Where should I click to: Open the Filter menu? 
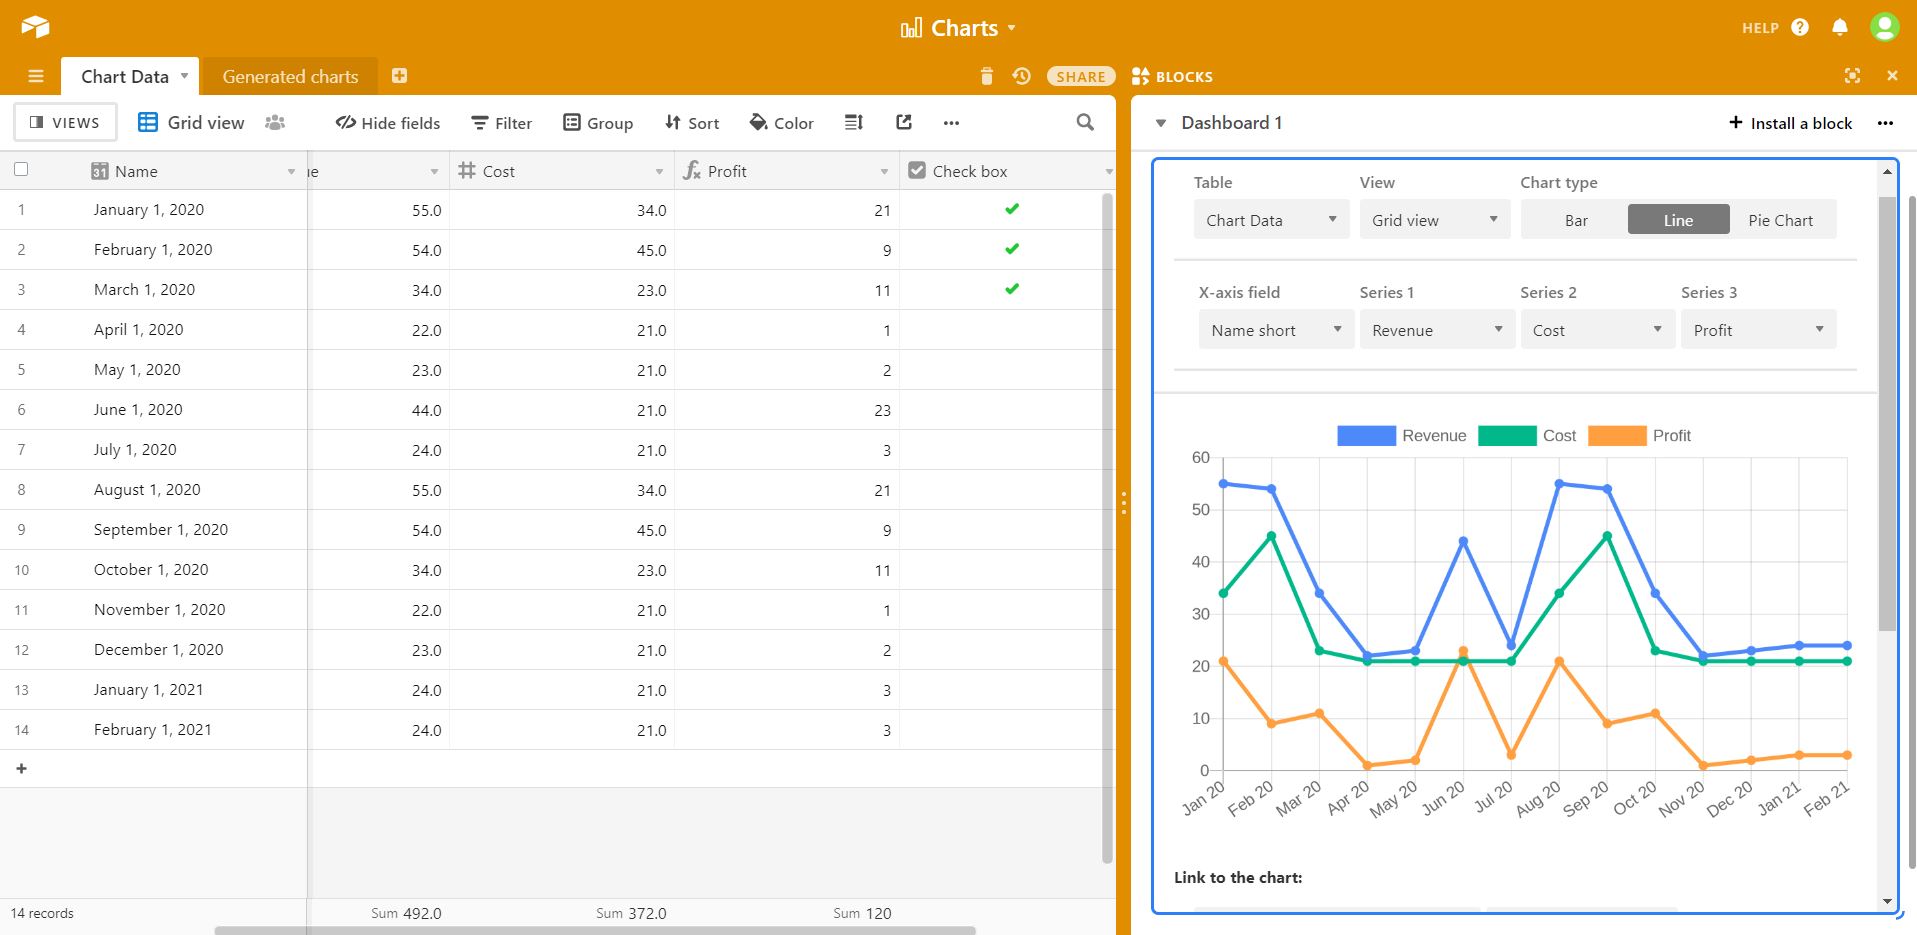pos(502,123)
